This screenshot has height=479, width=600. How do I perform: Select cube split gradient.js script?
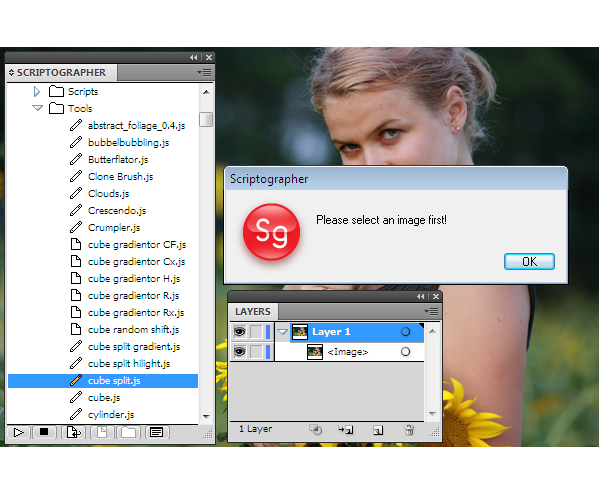(x=134, y=347)
